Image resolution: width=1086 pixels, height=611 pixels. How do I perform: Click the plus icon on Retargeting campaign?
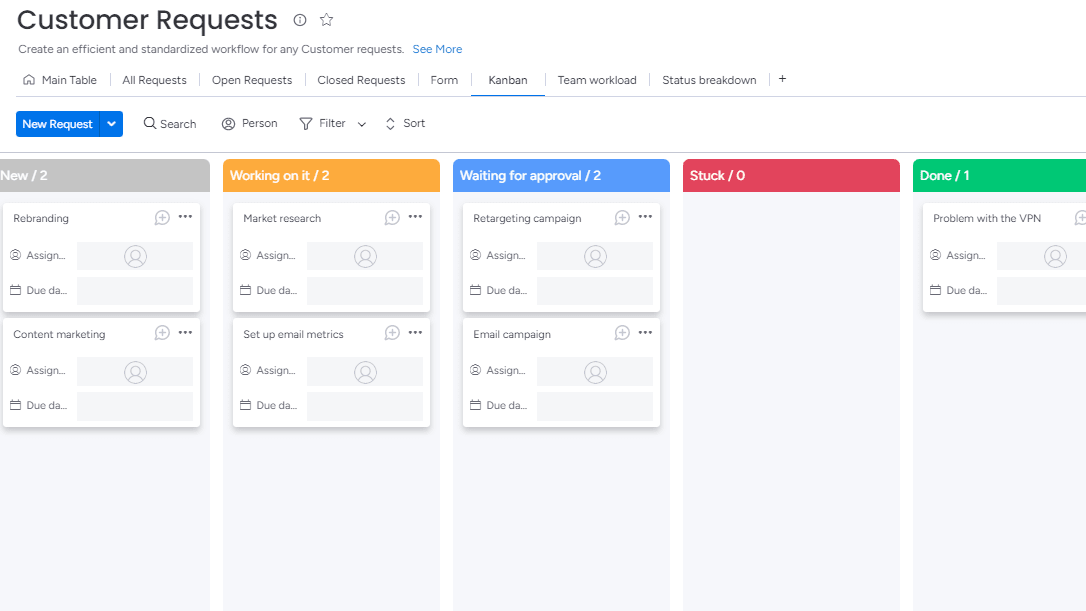(x=622, y=217)
